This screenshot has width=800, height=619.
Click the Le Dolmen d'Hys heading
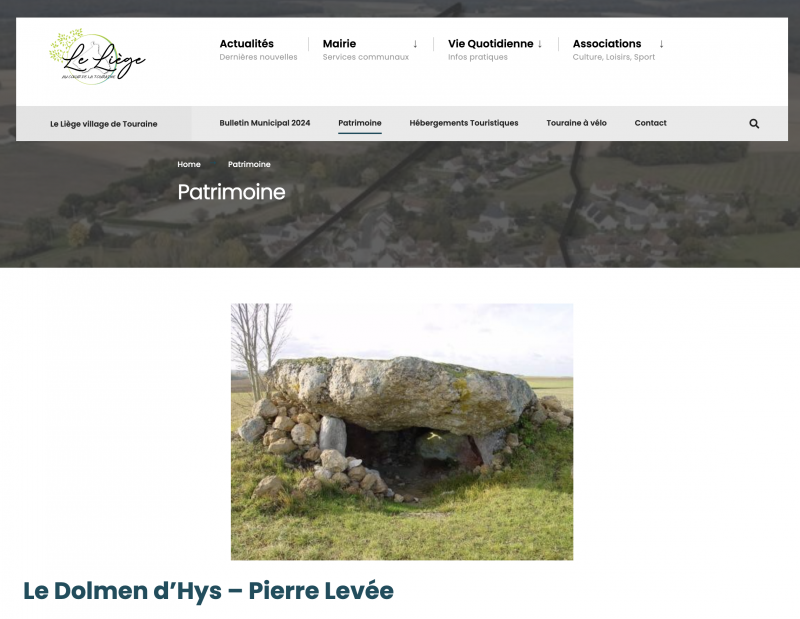tap(208, 591)
